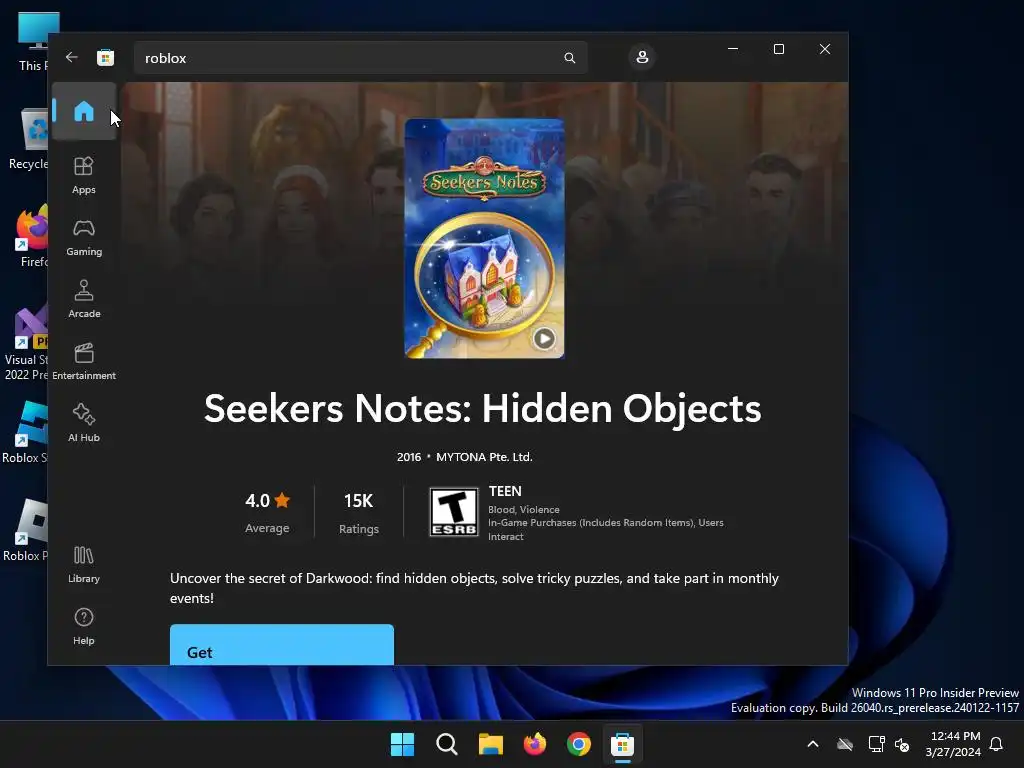The image size is (1024, 768).
Task: Click the Blood, Violence descriptor text
Action: coord(524,509)
